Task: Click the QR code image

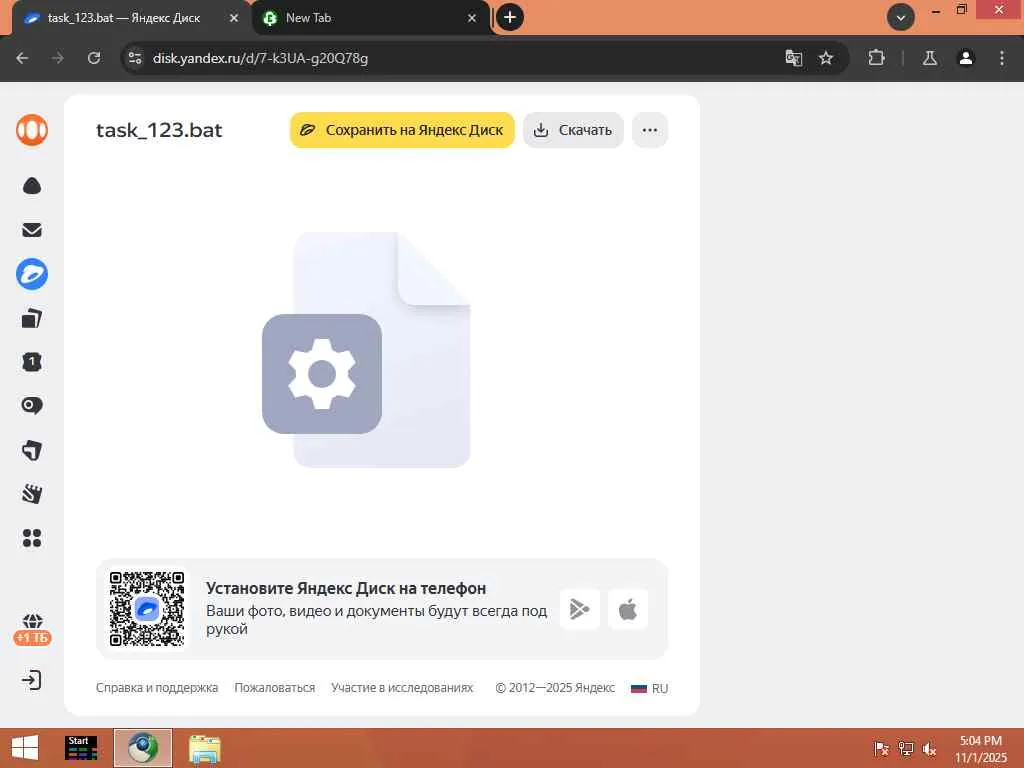Action: [x=147, y=609]
